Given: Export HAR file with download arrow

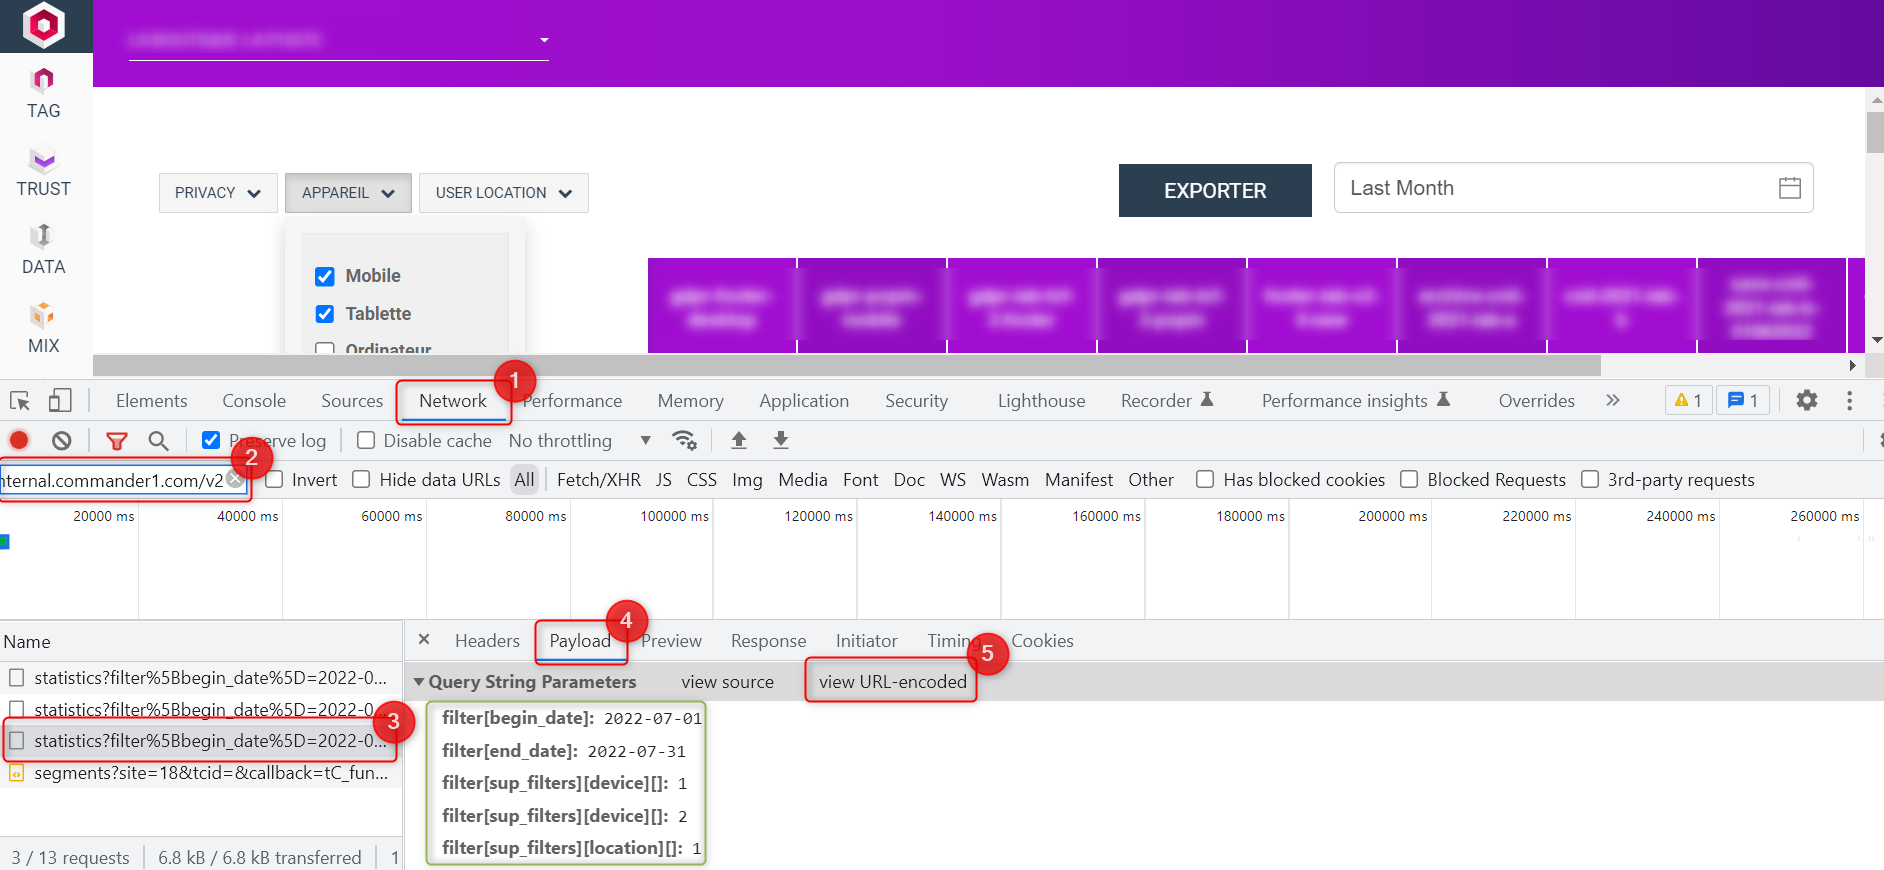Looking at the screenshot, I should tap(781, 440).
